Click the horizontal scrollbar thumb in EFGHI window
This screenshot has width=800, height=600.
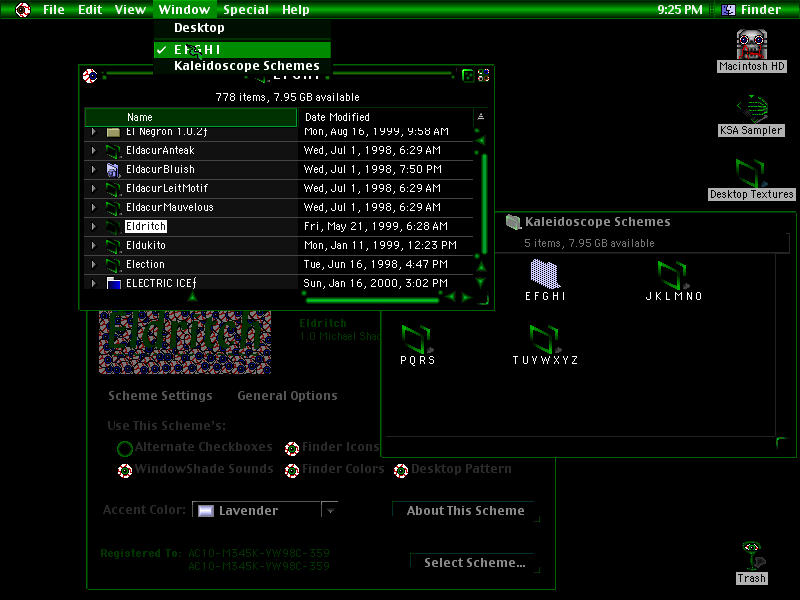pos(372,301)
